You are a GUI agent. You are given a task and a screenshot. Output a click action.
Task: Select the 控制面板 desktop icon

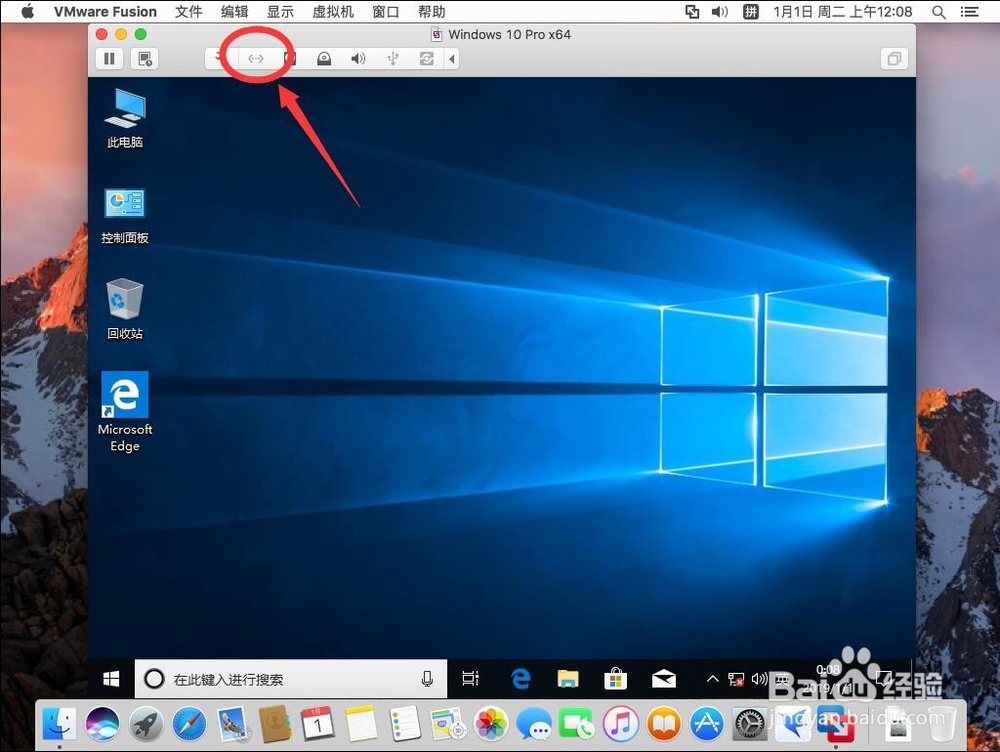coord(125,216)
